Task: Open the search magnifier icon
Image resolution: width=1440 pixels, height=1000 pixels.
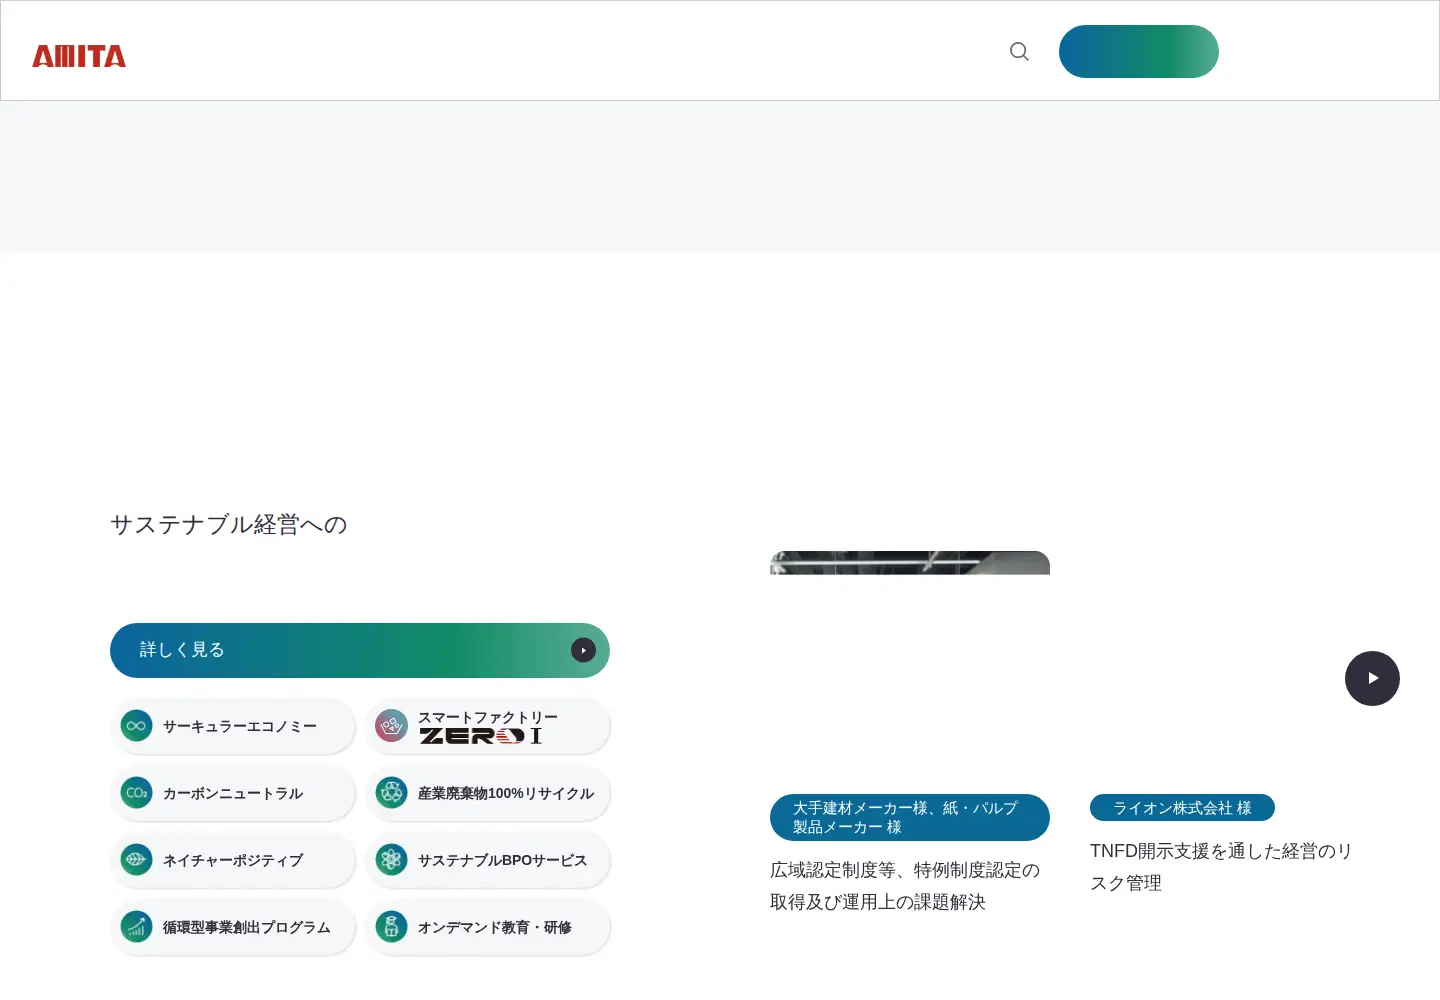Action: pyautogui.click(x=1019, y=51)
